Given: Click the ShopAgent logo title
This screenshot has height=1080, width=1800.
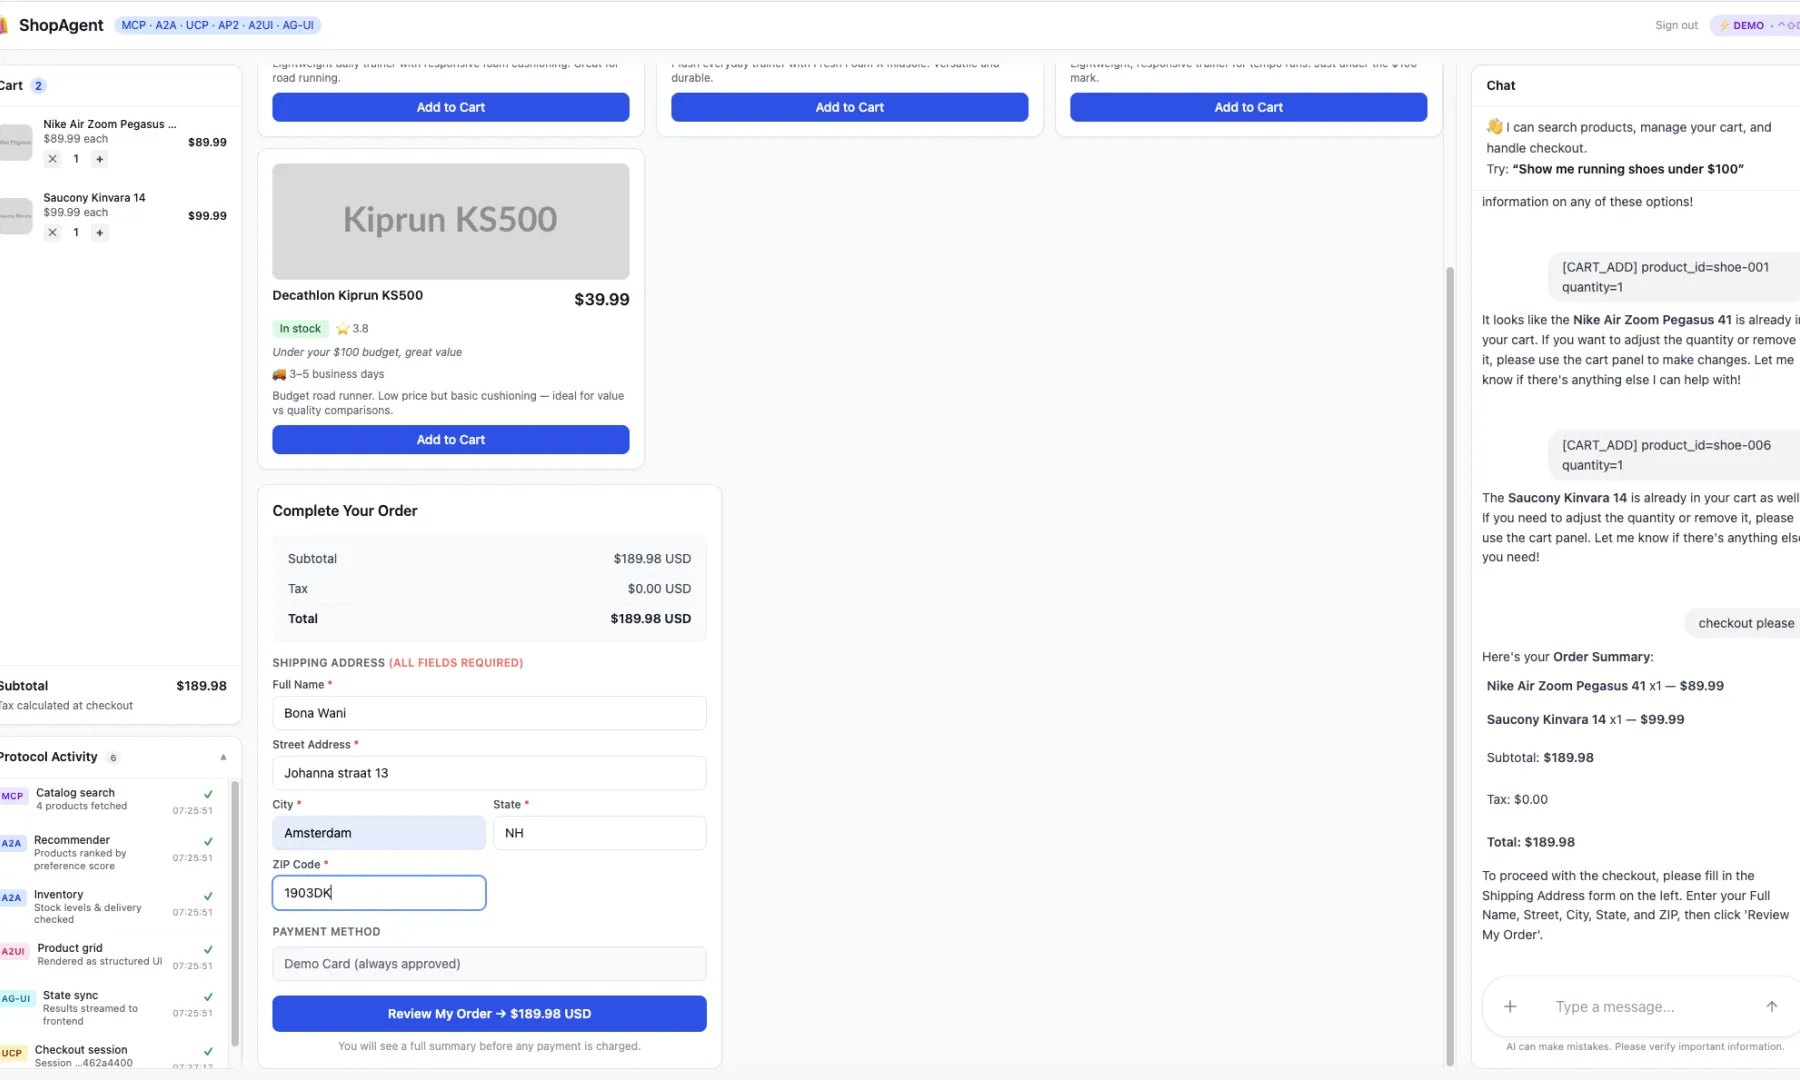Looking at the screenshot, I should pos(61,25).
